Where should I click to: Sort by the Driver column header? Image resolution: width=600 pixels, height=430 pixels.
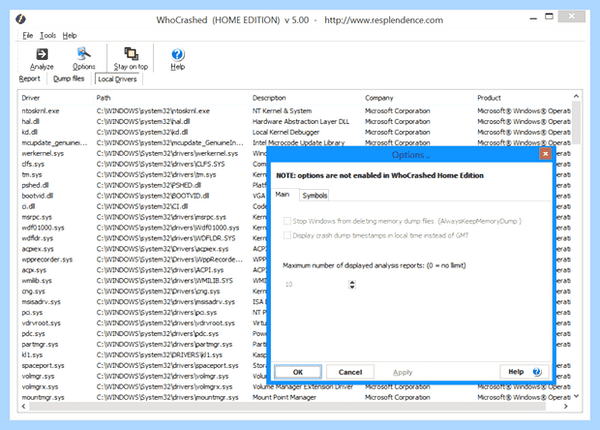point(31,98)
